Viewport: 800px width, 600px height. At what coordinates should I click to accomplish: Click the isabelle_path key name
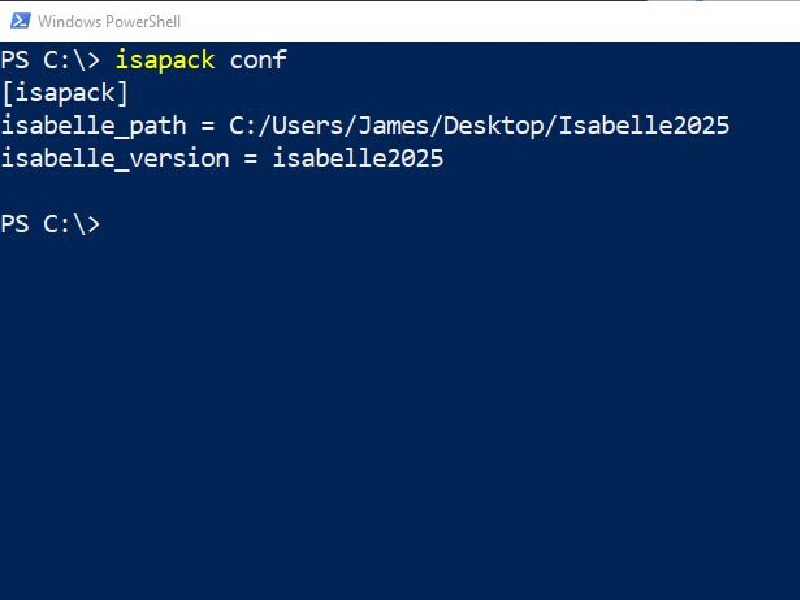94,126
